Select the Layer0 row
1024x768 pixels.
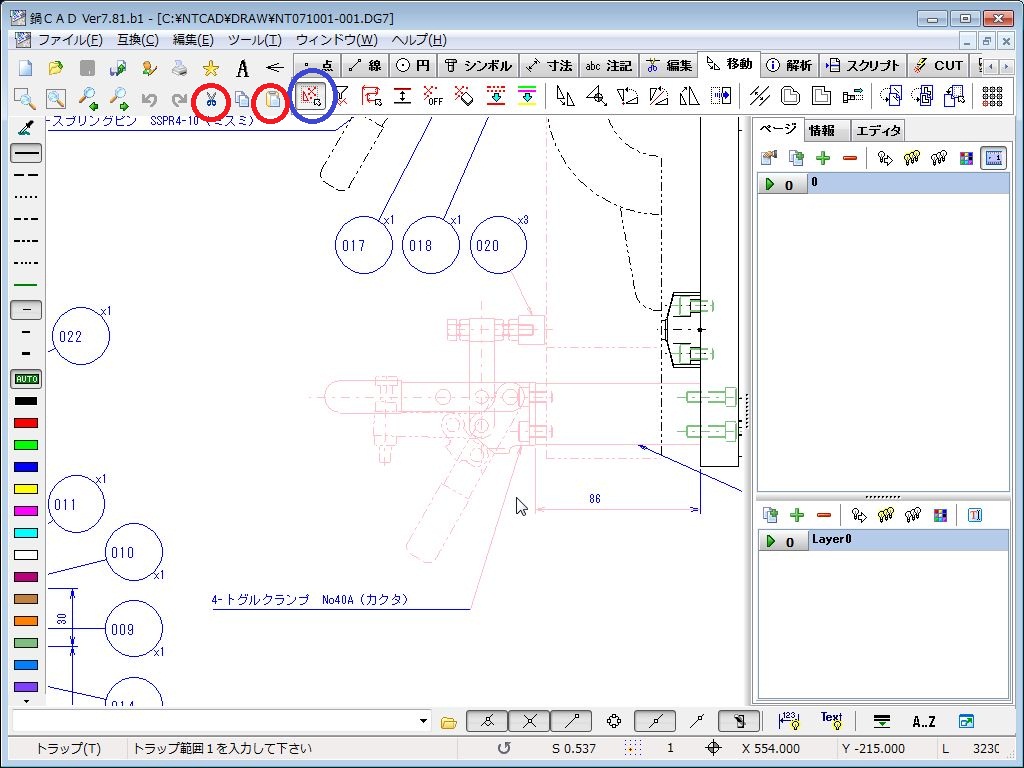tap(884, 540)
